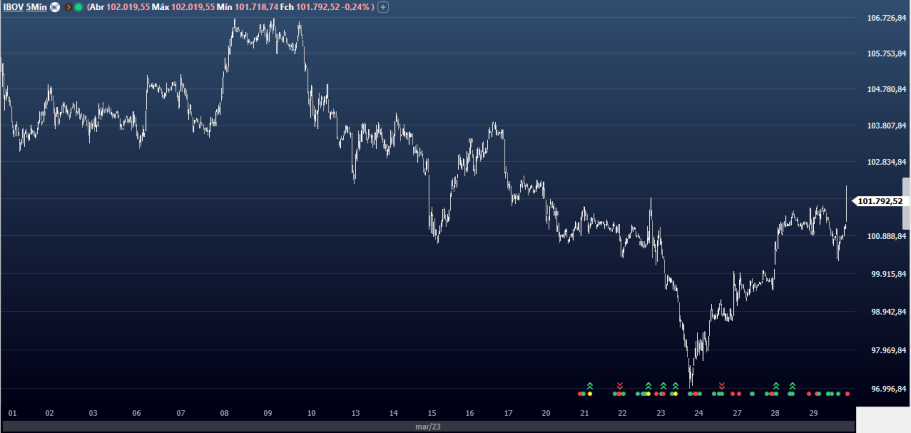Viewport: 911px width, 433px height.
Task: Open the 5Min timeframe selector
Action: point(38,7)
